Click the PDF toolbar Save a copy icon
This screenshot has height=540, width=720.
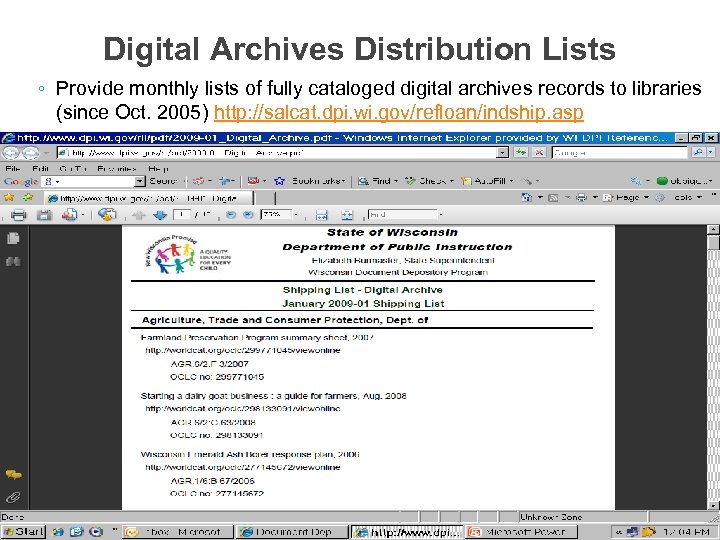44,214
